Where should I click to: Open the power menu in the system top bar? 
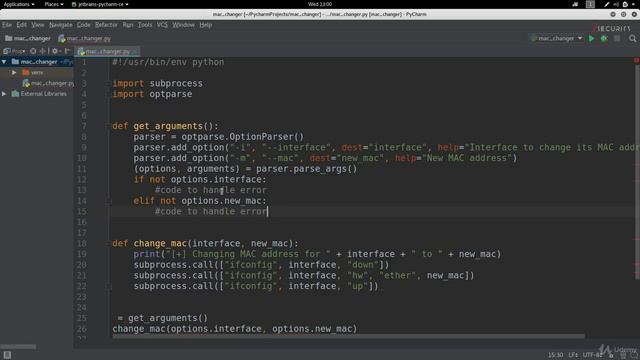pyautogui.click(x=628, y=4)
